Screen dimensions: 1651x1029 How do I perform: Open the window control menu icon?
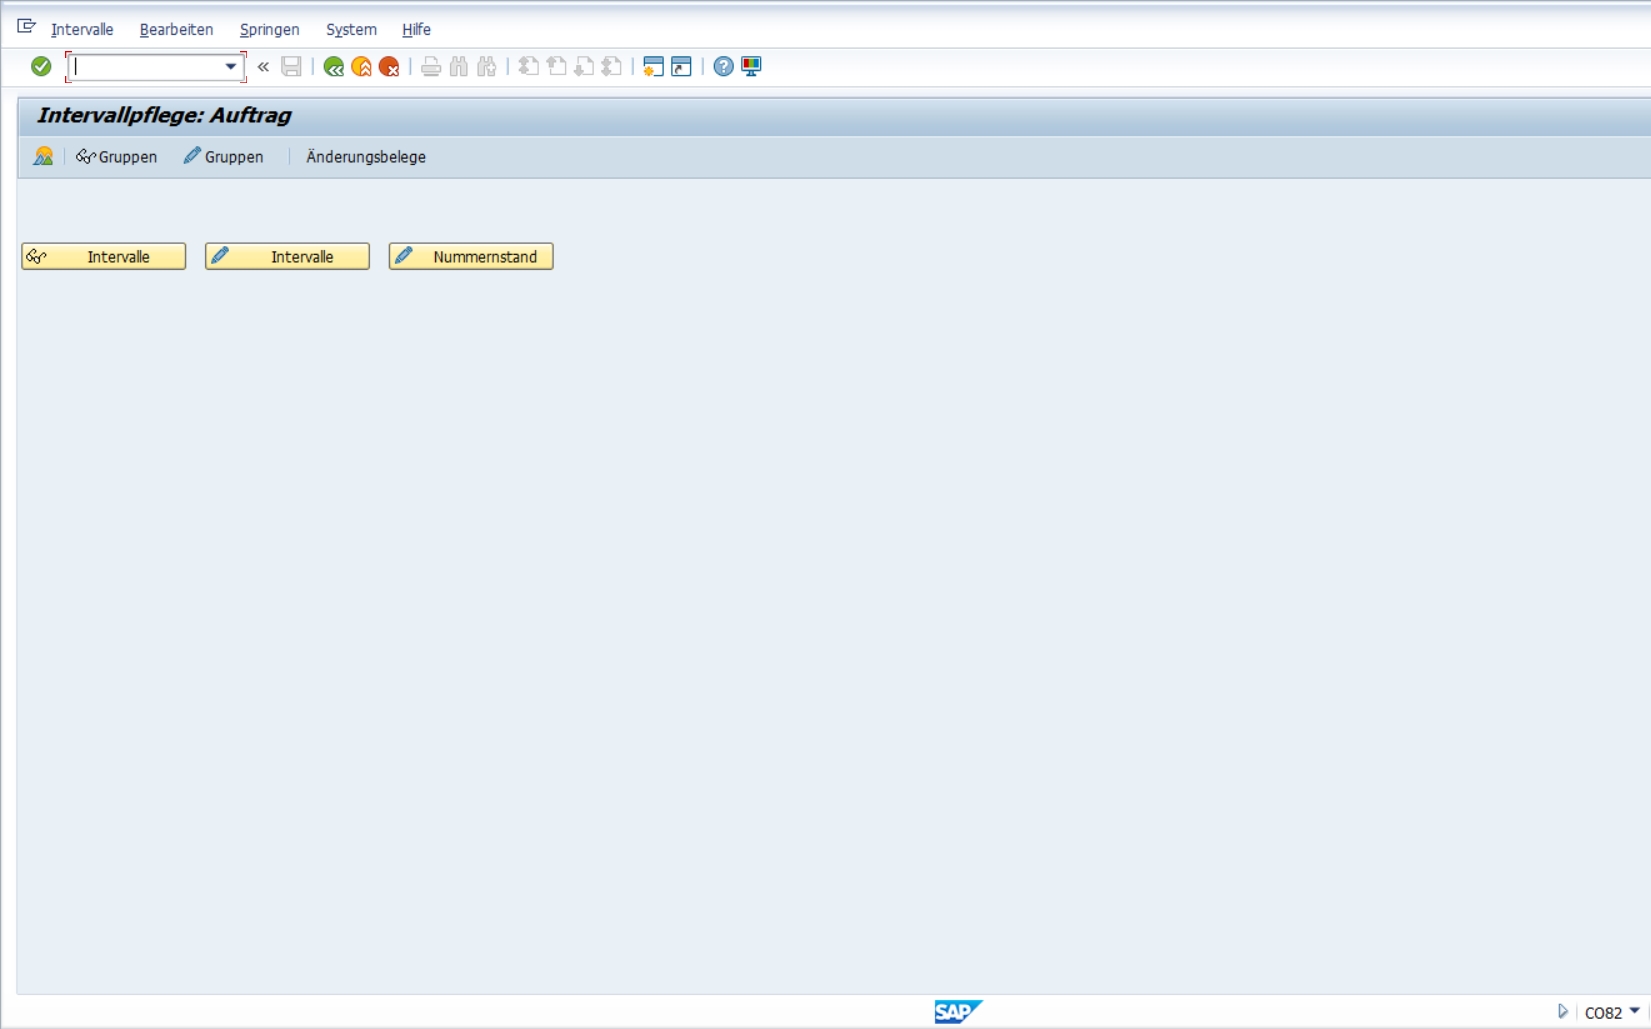[27, 27]
